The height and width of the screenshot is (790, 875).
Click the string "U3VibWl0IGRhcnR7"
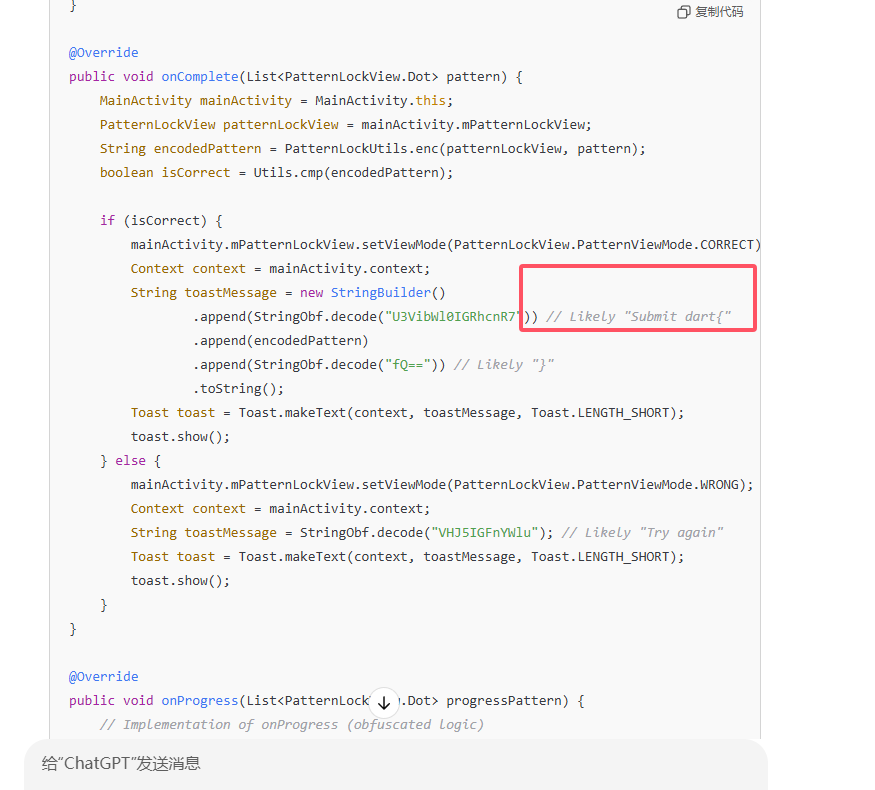454,316
